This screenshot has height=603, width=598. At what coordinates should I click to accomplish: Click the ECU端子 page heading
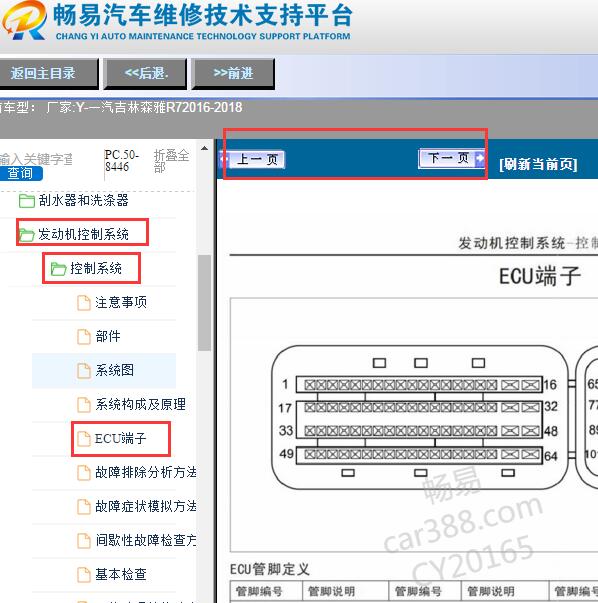540,276
